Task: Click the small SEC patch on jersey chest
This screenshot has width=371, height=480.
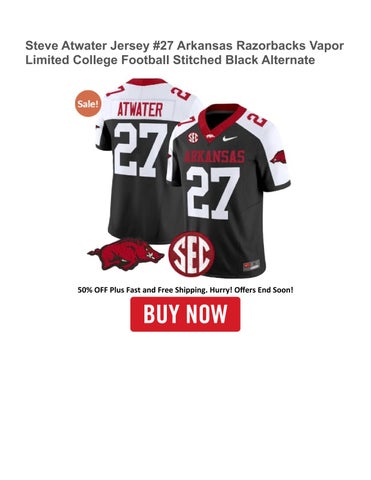Action: [x=193, y=137]
